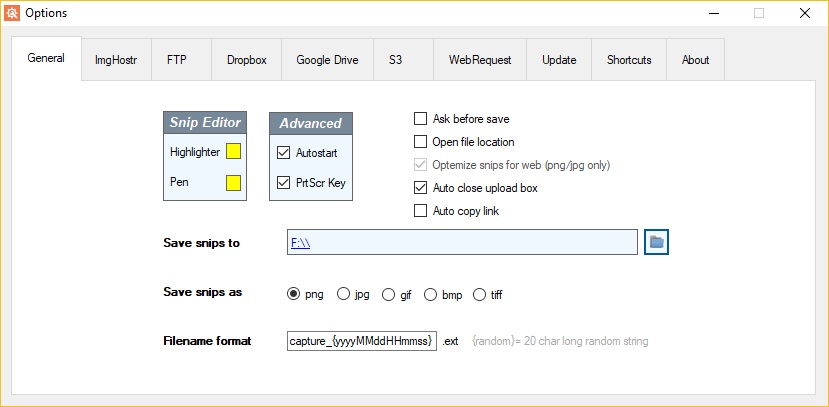The height and width of the screenshot is (407, 829).
Task: Switch to the ImgHostr tab
Action: (116, 60)
